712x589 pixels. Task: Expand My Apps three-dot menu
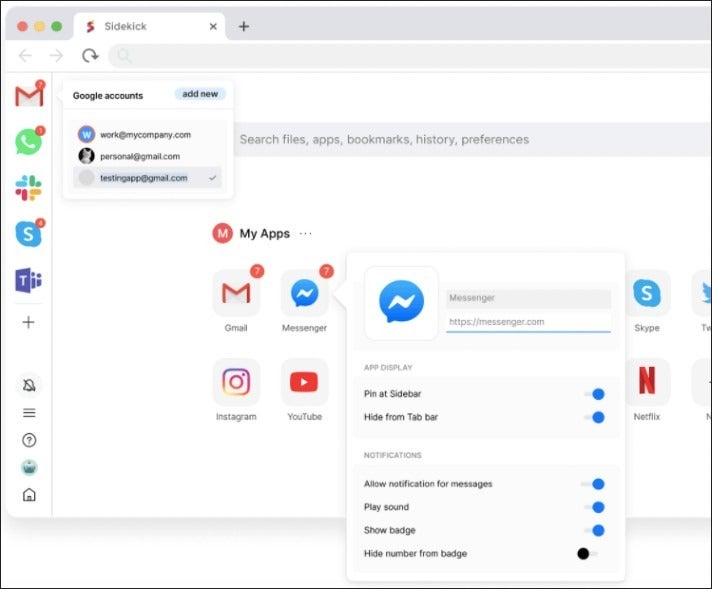point(306,234)
